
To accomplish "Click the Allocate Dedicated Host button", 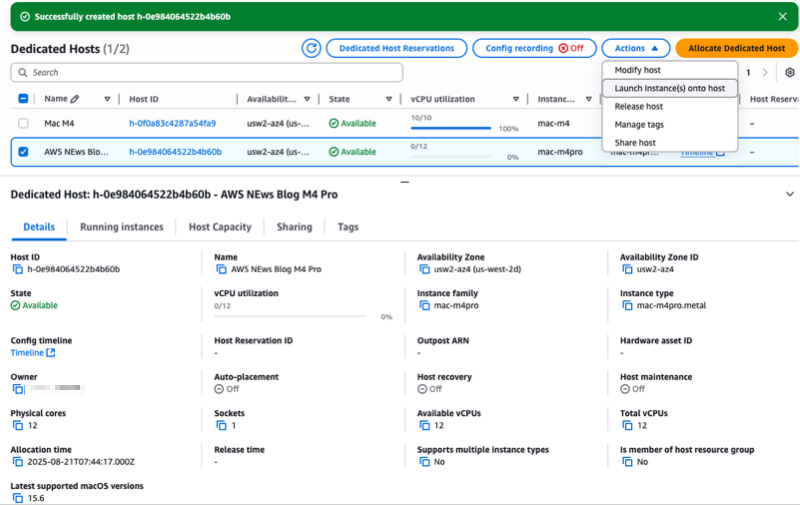I will (x=736, y=48).
